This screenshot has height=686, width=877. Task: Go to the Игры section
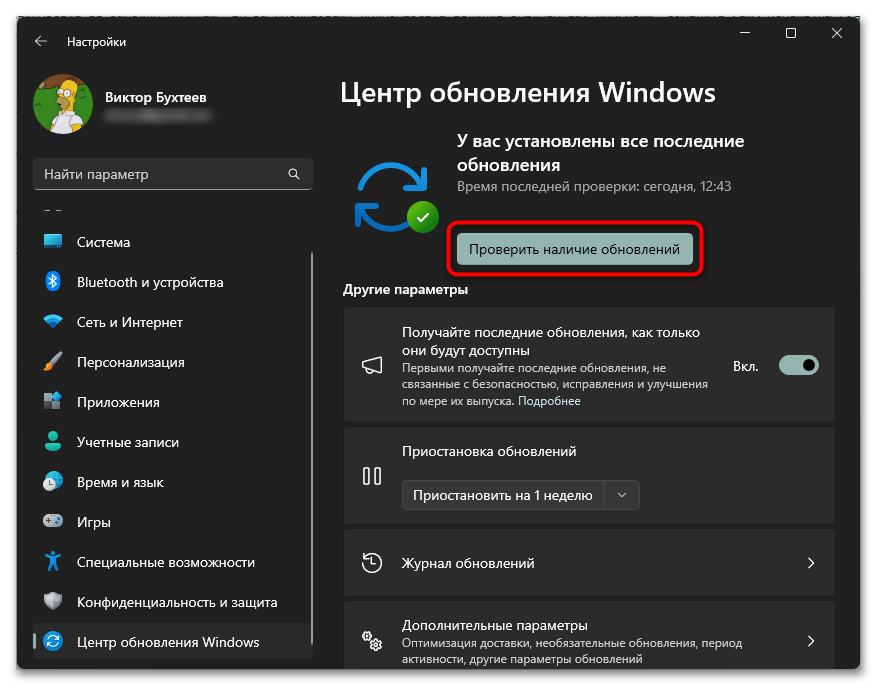172,522
